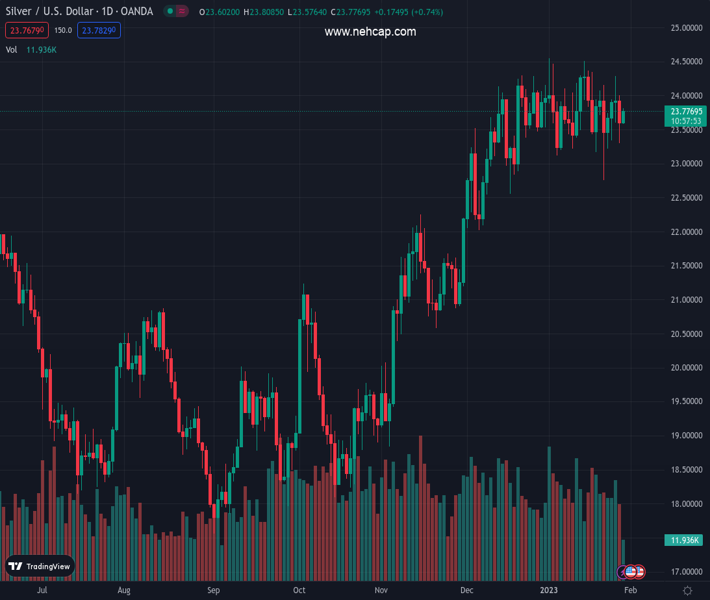Click the 2023 marker on time axis
This screenshot has width=710, height=600.
[x=549, y=591]
